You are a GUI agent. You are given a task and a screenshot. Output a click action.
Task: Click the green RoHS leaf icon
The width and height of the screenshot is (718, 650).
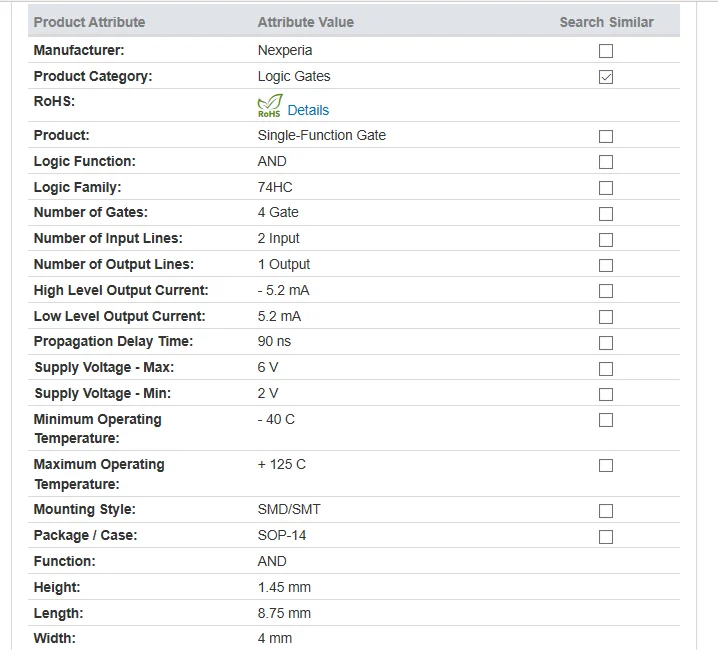[270, 106]
